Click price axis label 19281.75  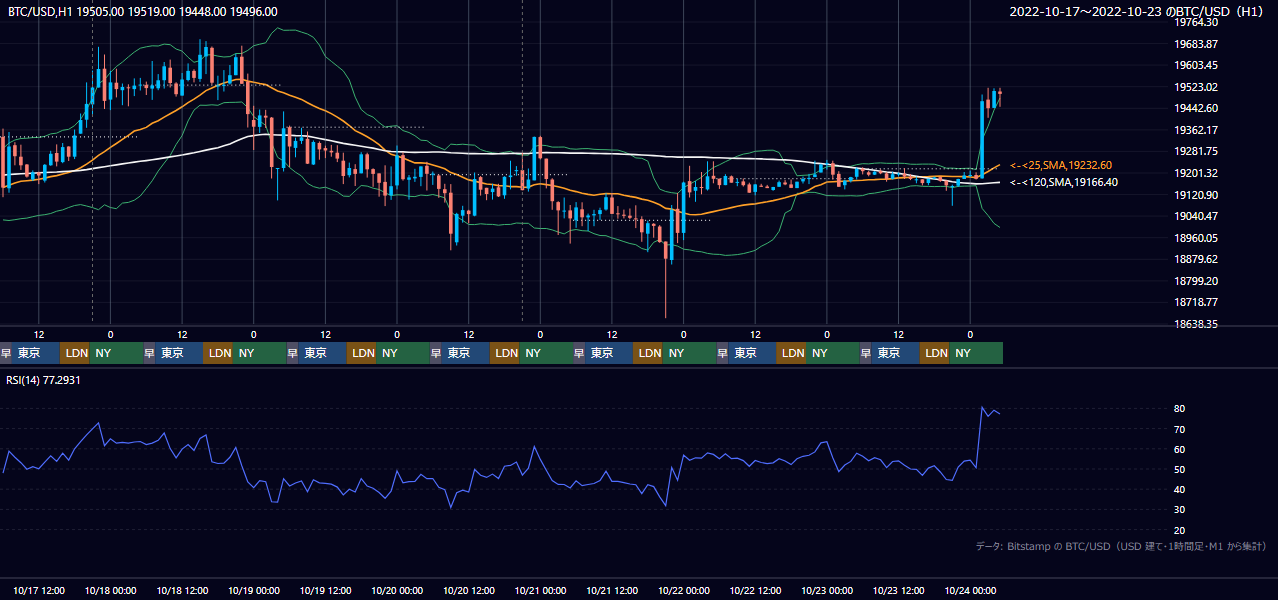click(1196, 151)
